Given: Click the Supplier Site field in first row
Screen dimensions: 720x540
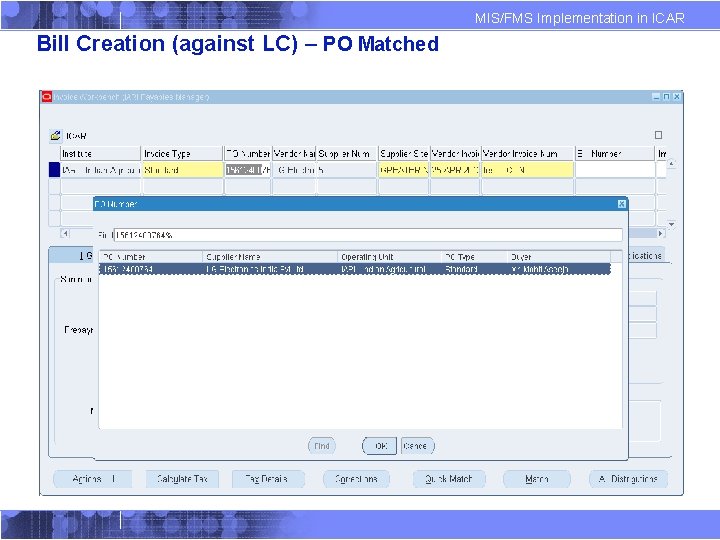Looking at the screenshot, I should 403,170.
